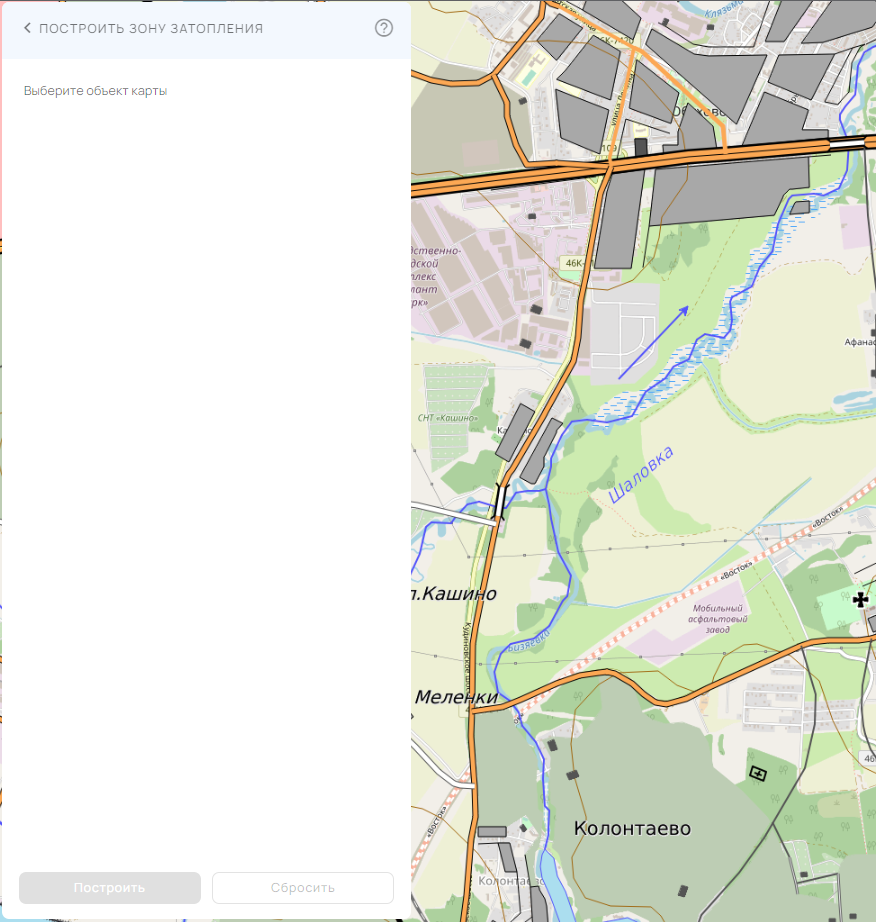Select the black cross church icon on the map
Image resolution: width=876 pixels, height=922 pixels.
pos(860,600)
